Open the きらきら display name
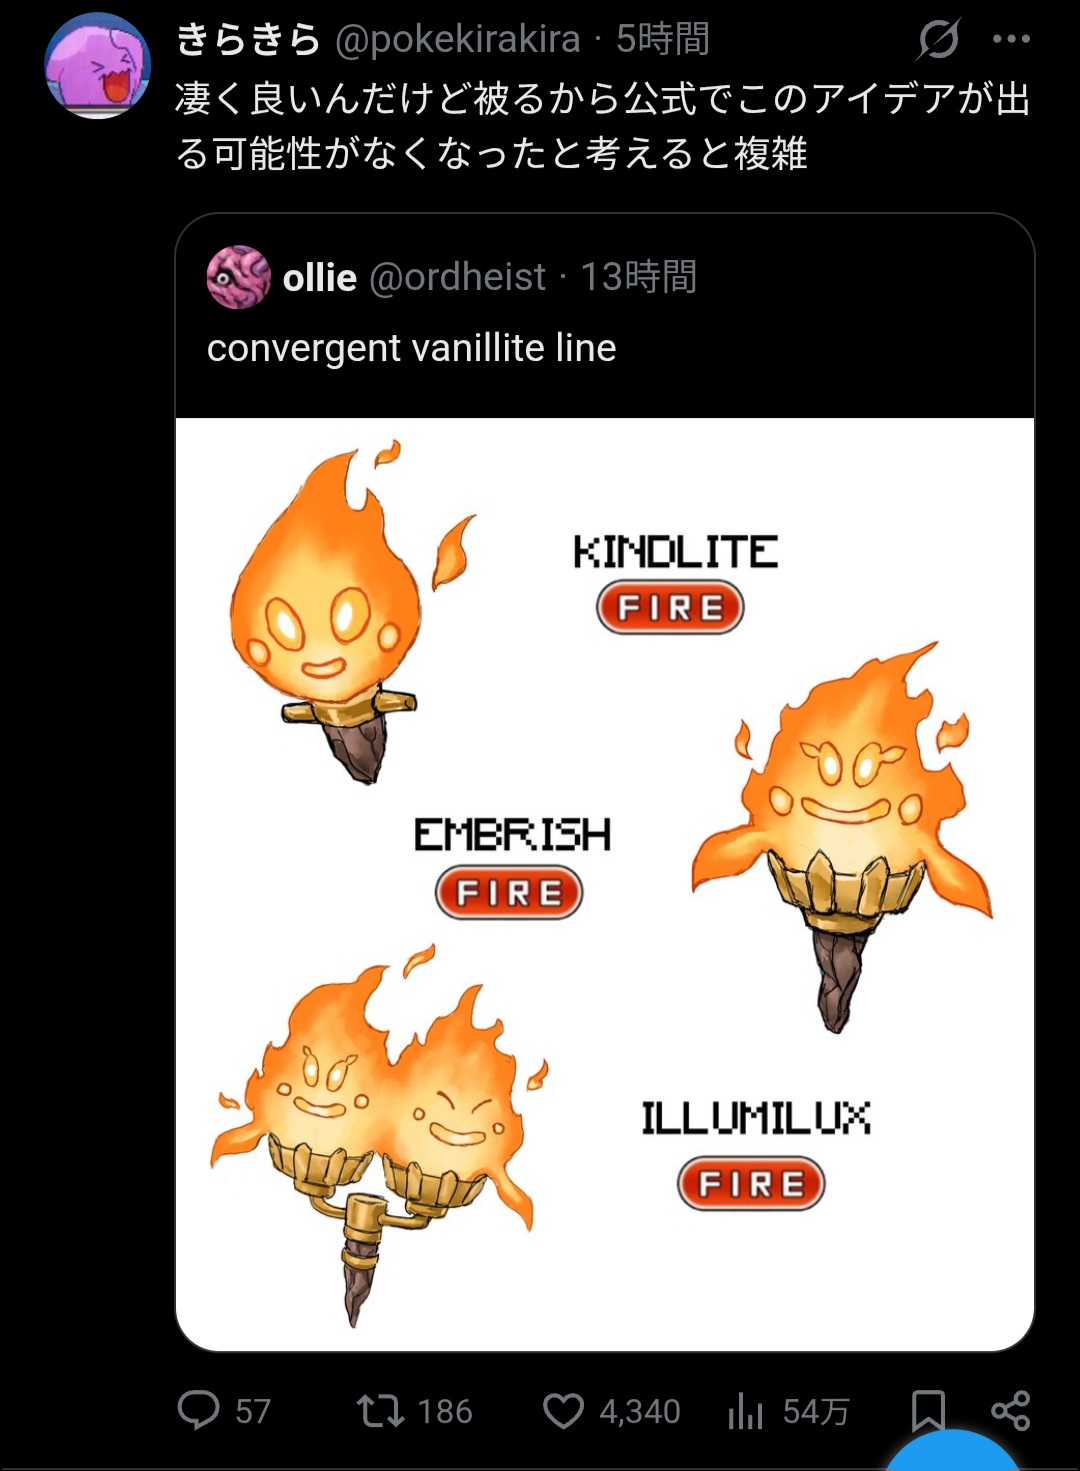Viewport: 1080px width, 1471px height. click(248, 39)
